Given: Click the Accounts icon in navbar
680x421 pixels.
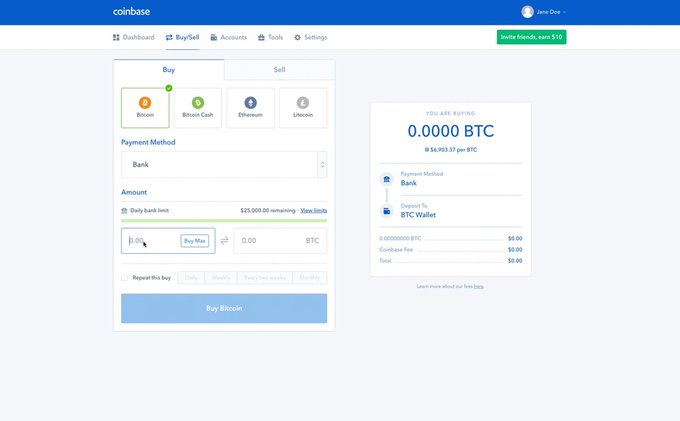Looking at the screenshot, I should point(213,37).
